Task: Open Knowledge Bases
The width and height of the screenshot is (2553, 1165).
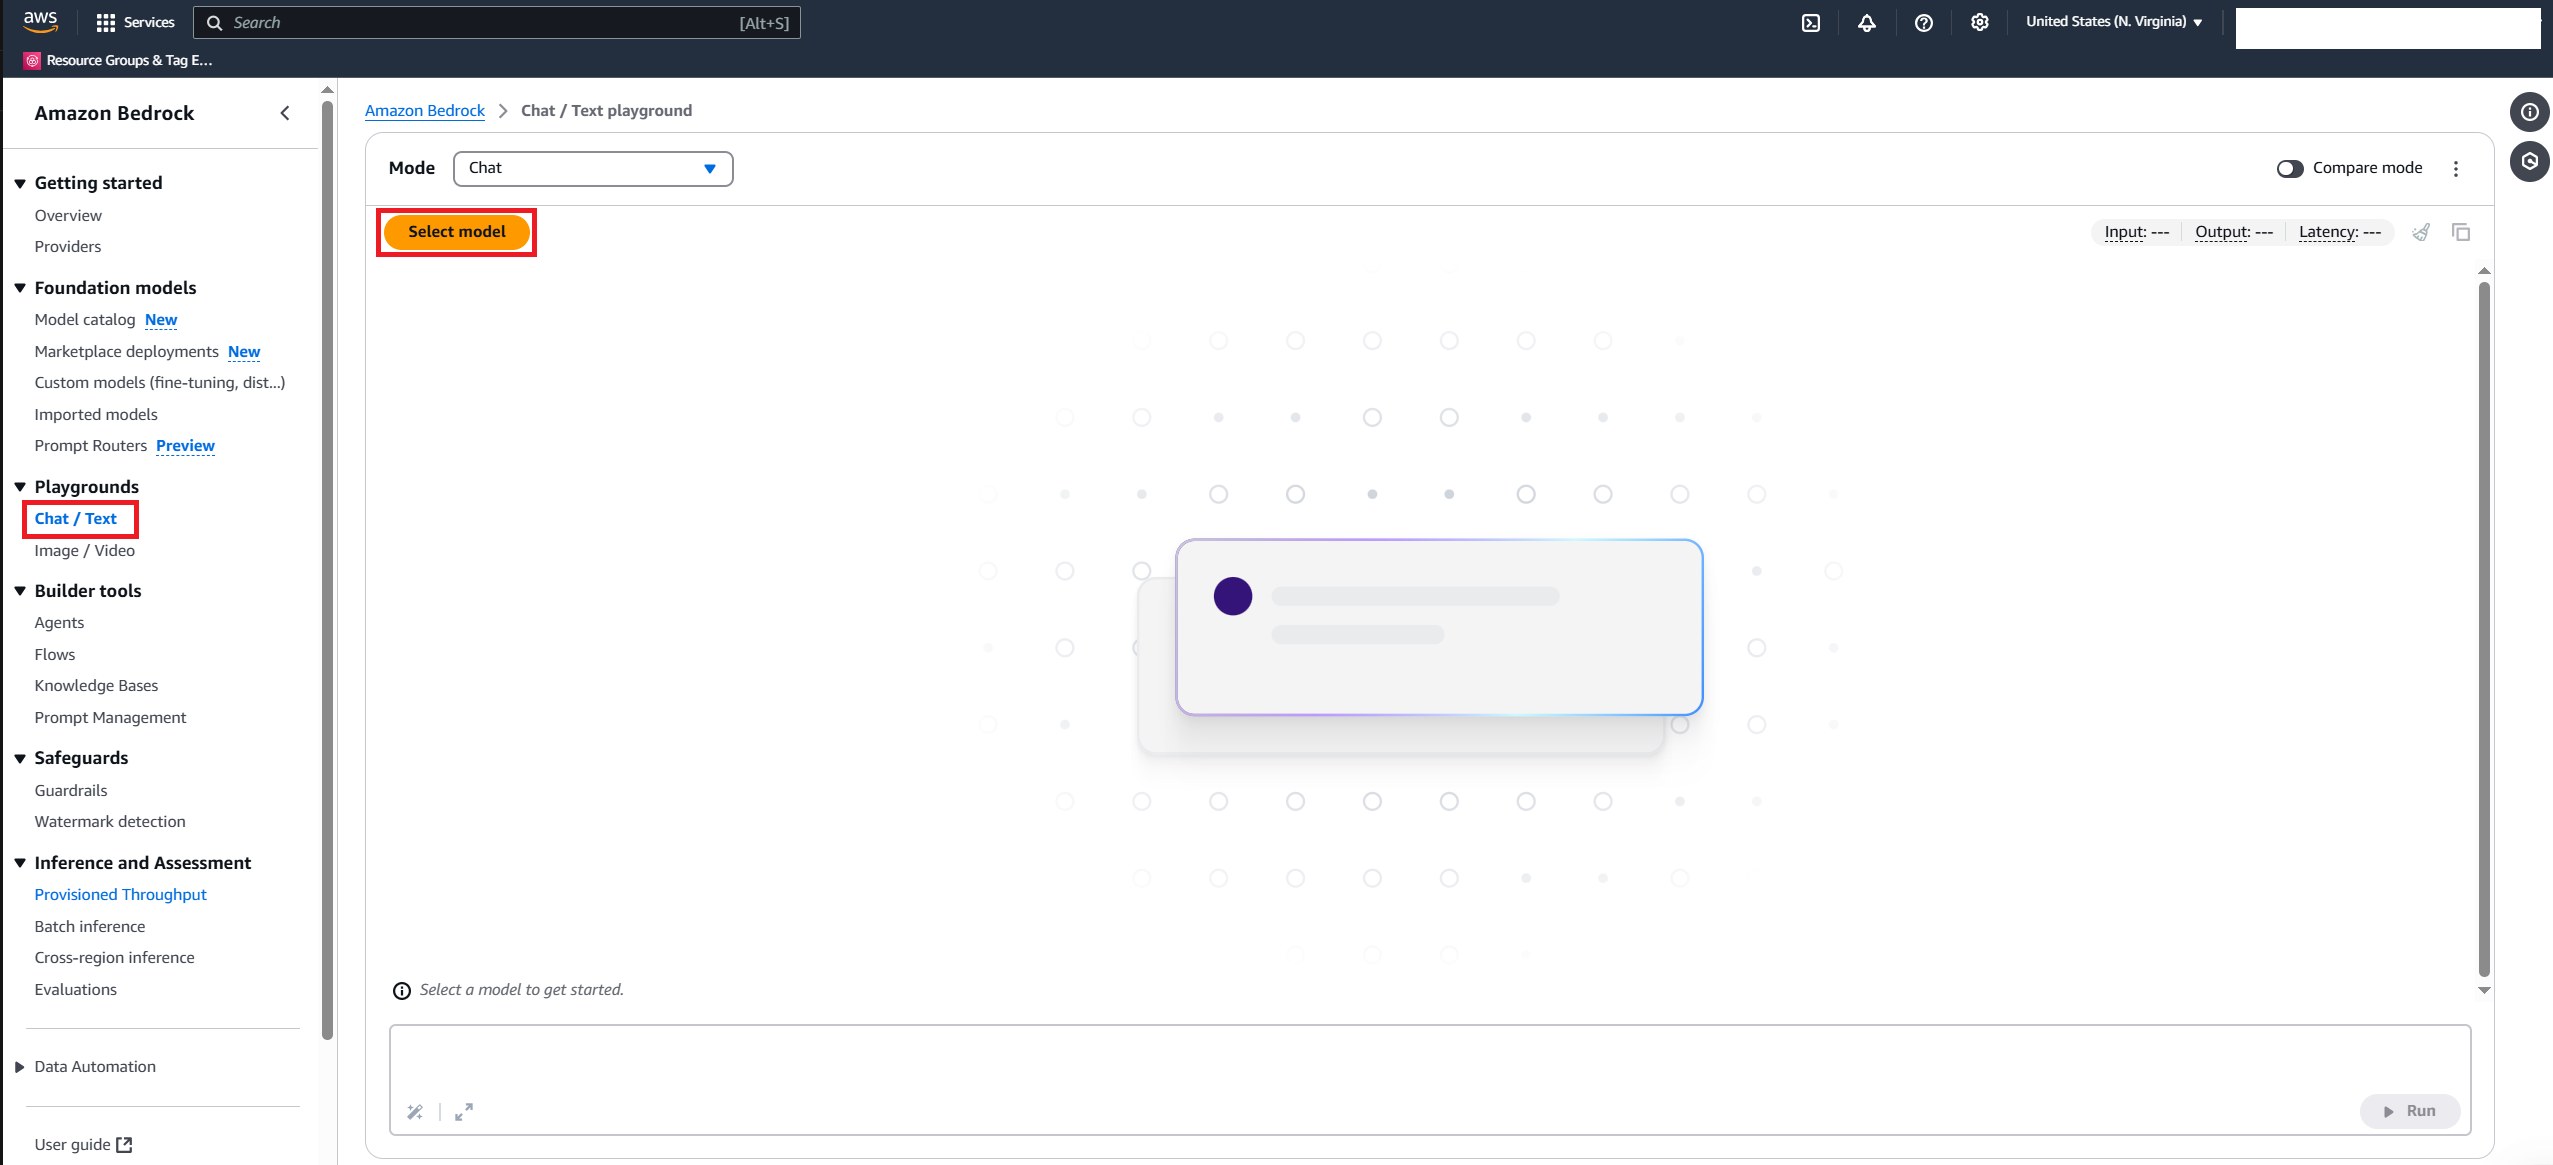Action: click(x=96, y=685)
